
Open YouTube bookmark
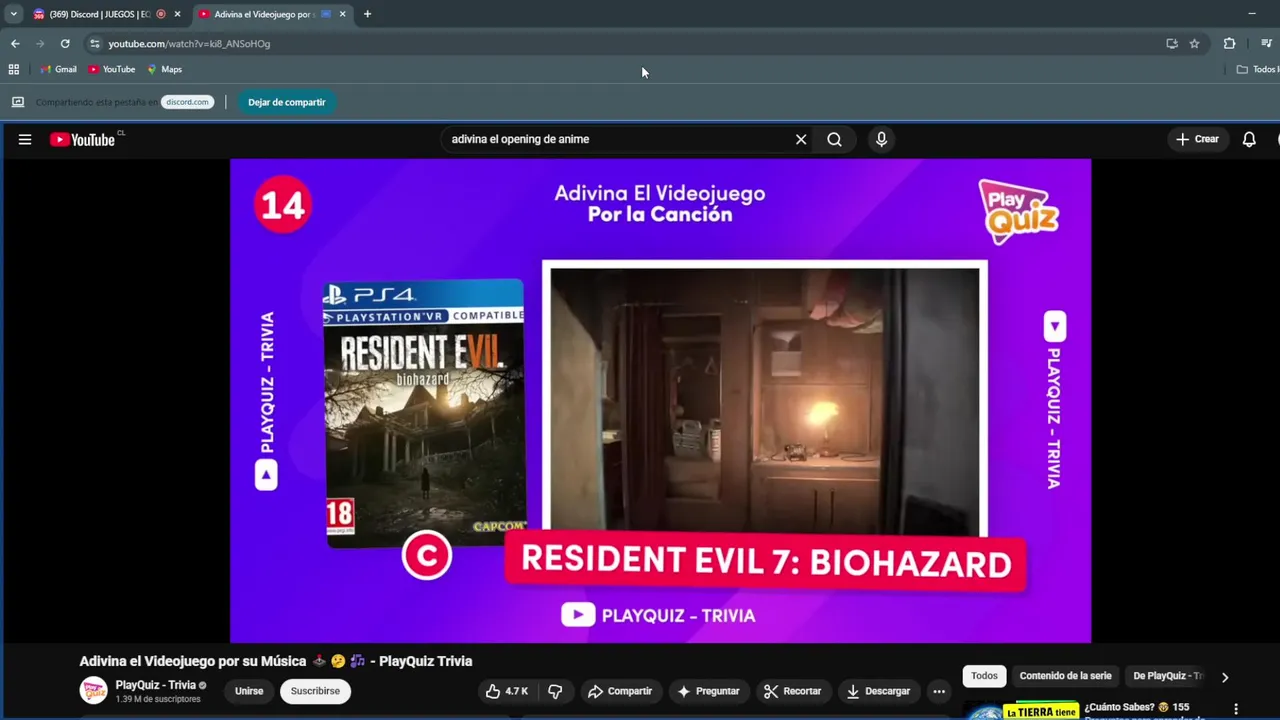112,69
